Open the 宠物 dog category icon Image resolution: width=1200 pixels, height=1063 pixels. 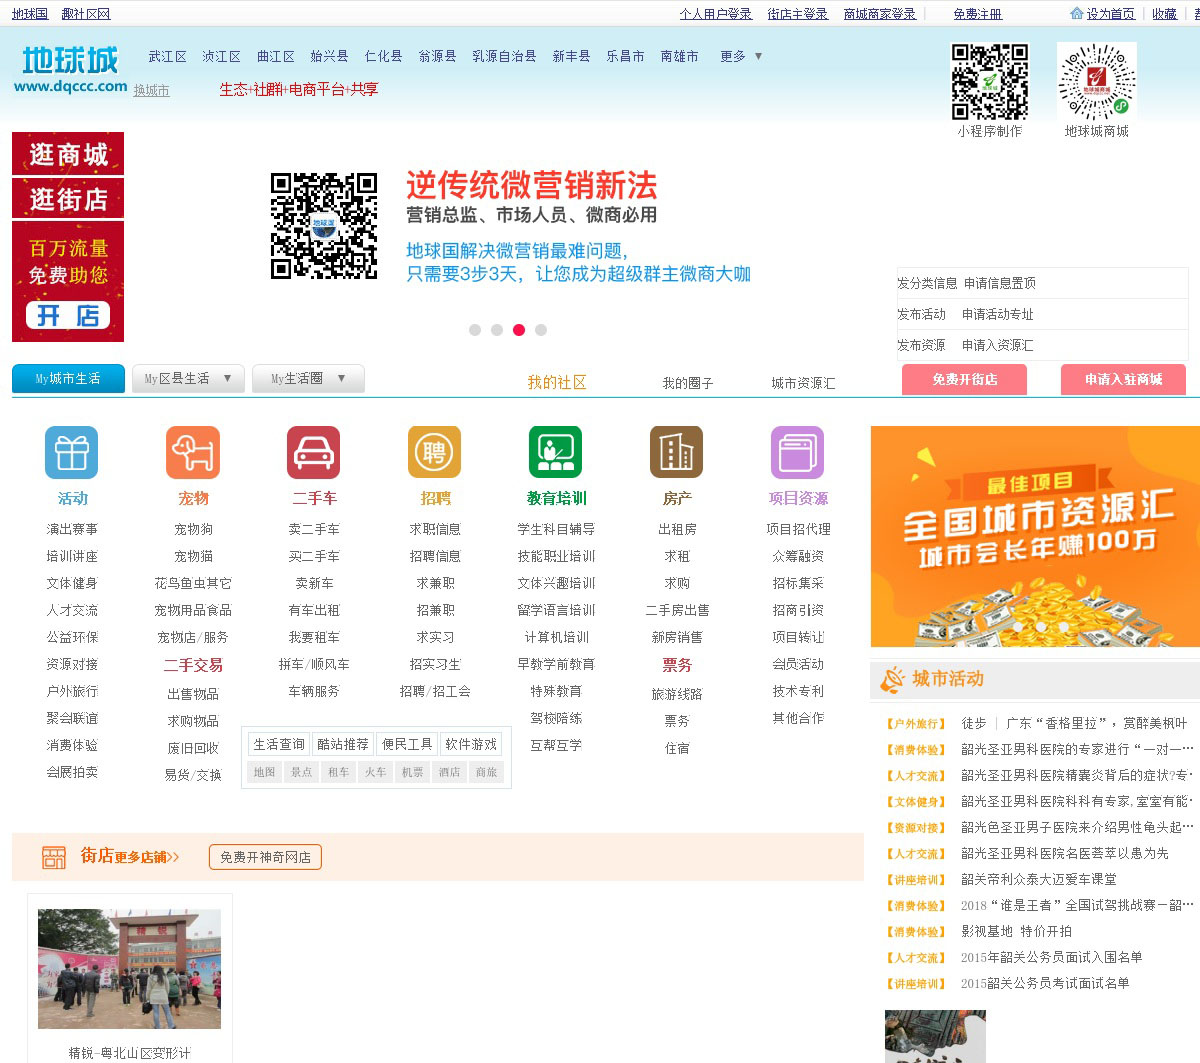coord(193,452)
